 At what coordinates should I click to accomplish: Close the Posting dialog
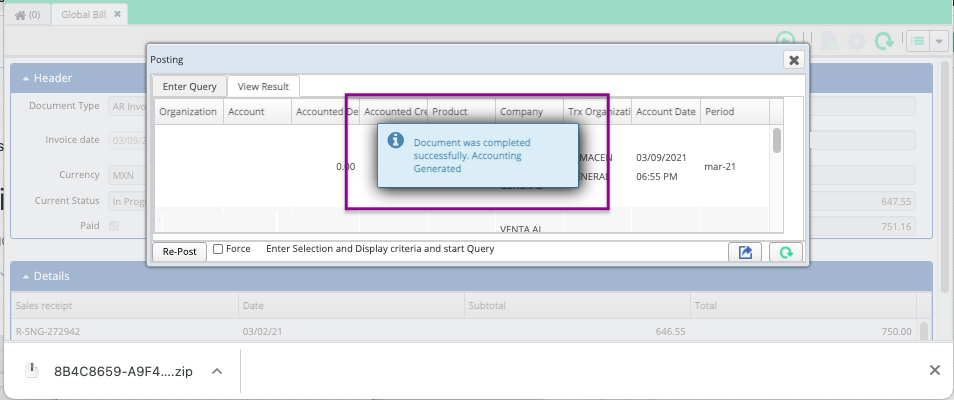pos(794,60)
